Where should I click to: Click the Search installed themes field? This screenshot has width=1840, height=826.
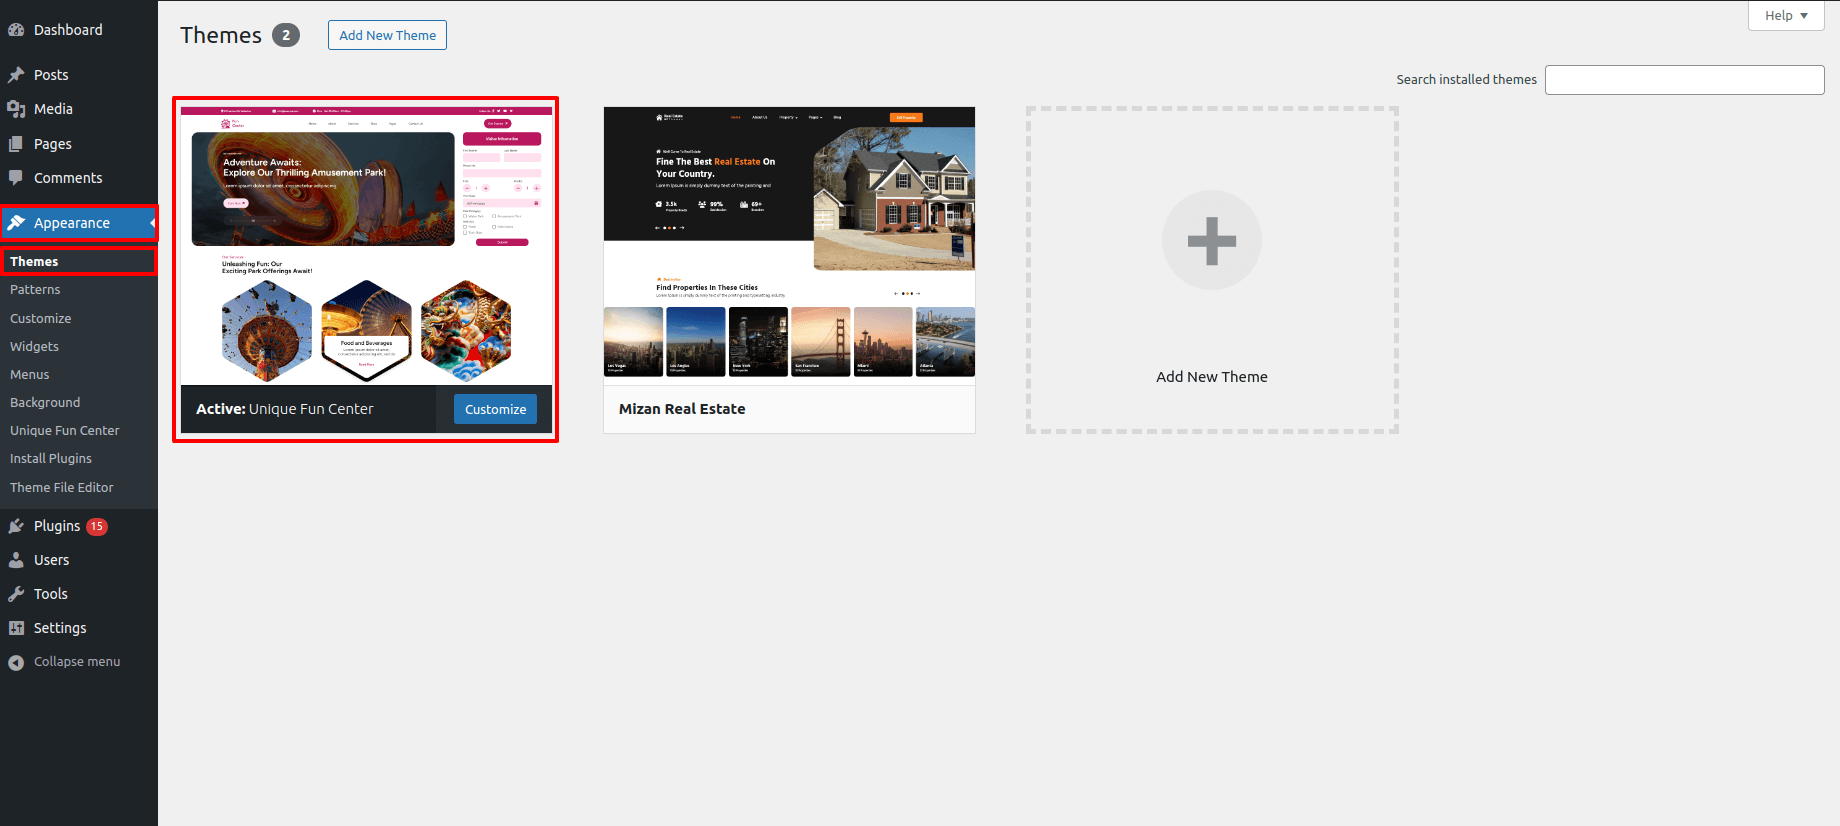[x=1684, y=80]
